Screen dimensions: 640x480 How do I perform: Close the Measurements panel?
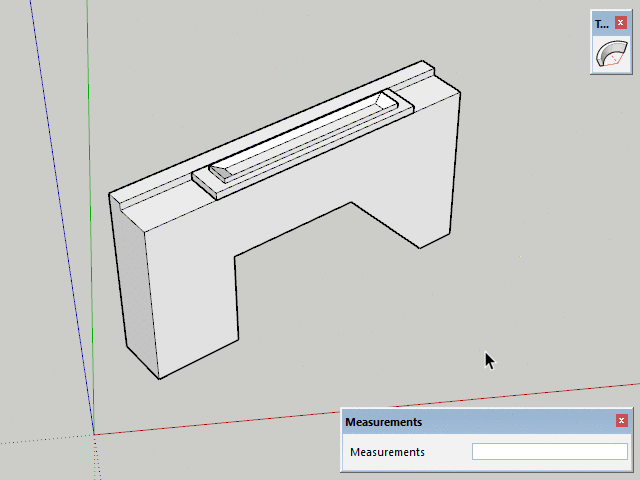tap(621, 422)
